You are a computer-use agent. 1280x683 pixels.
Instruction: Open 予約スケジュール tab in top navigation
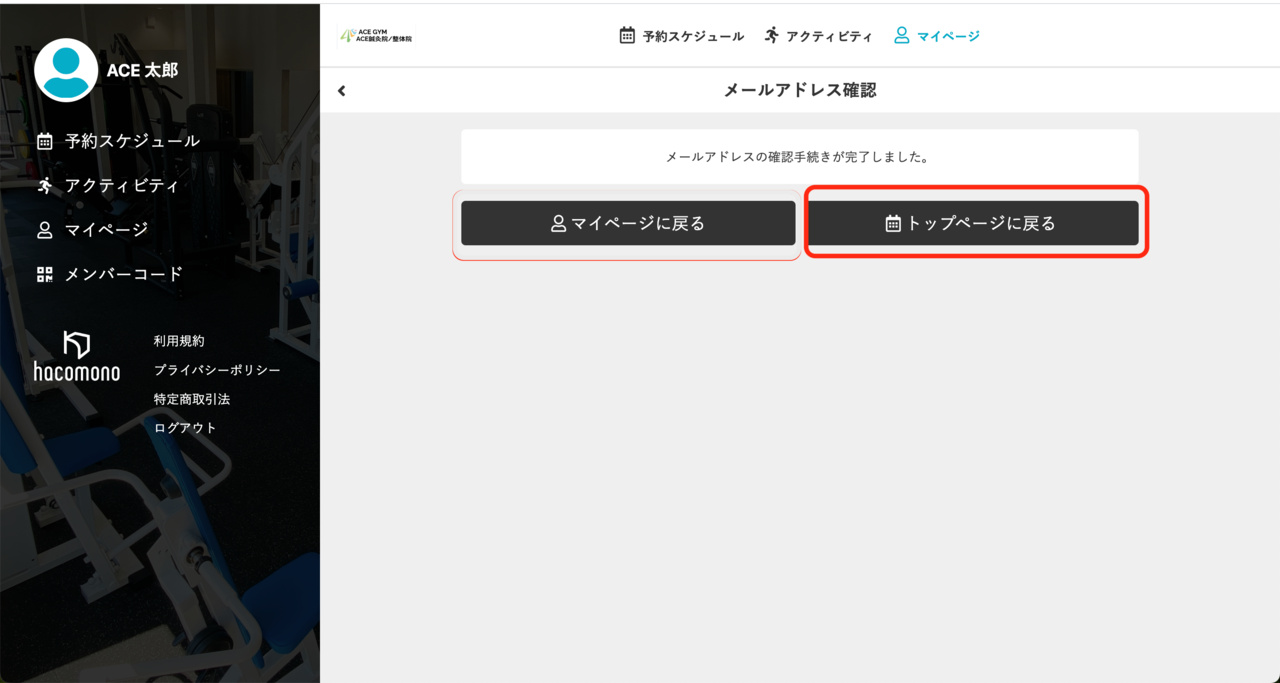[681, 35]
